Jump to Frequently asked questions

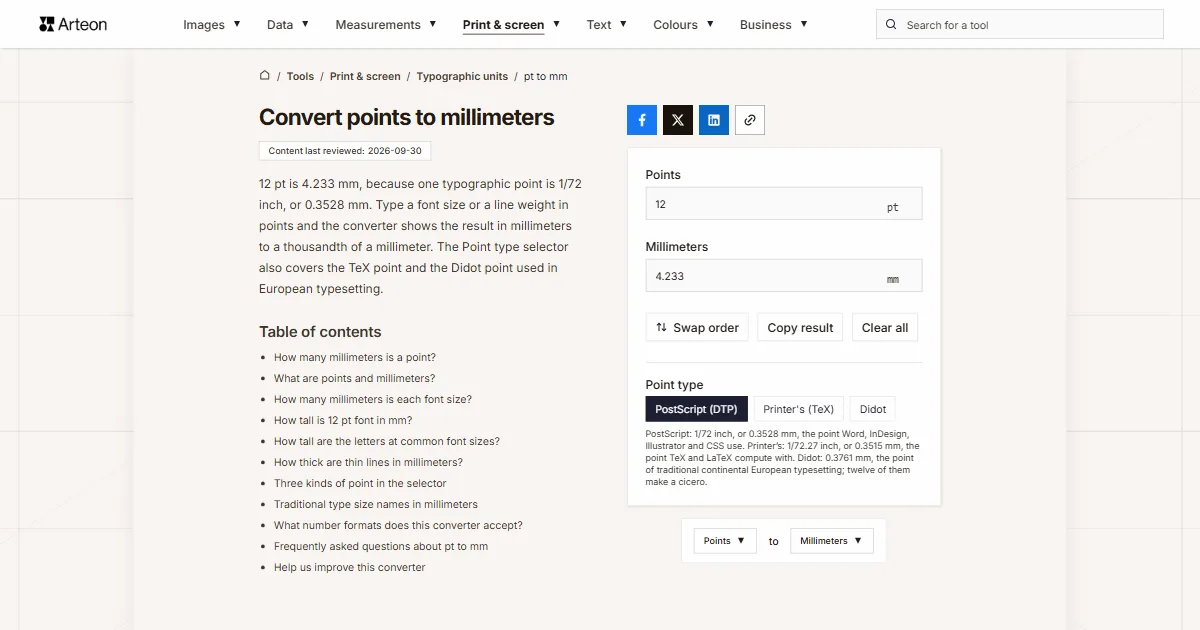[x=381, y=546]
